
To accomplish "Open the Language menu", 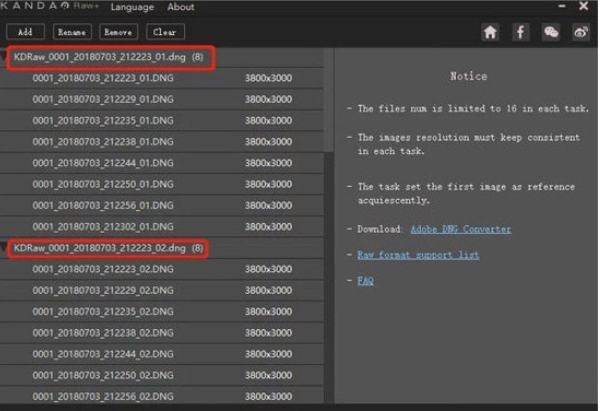I will (132, 7).
